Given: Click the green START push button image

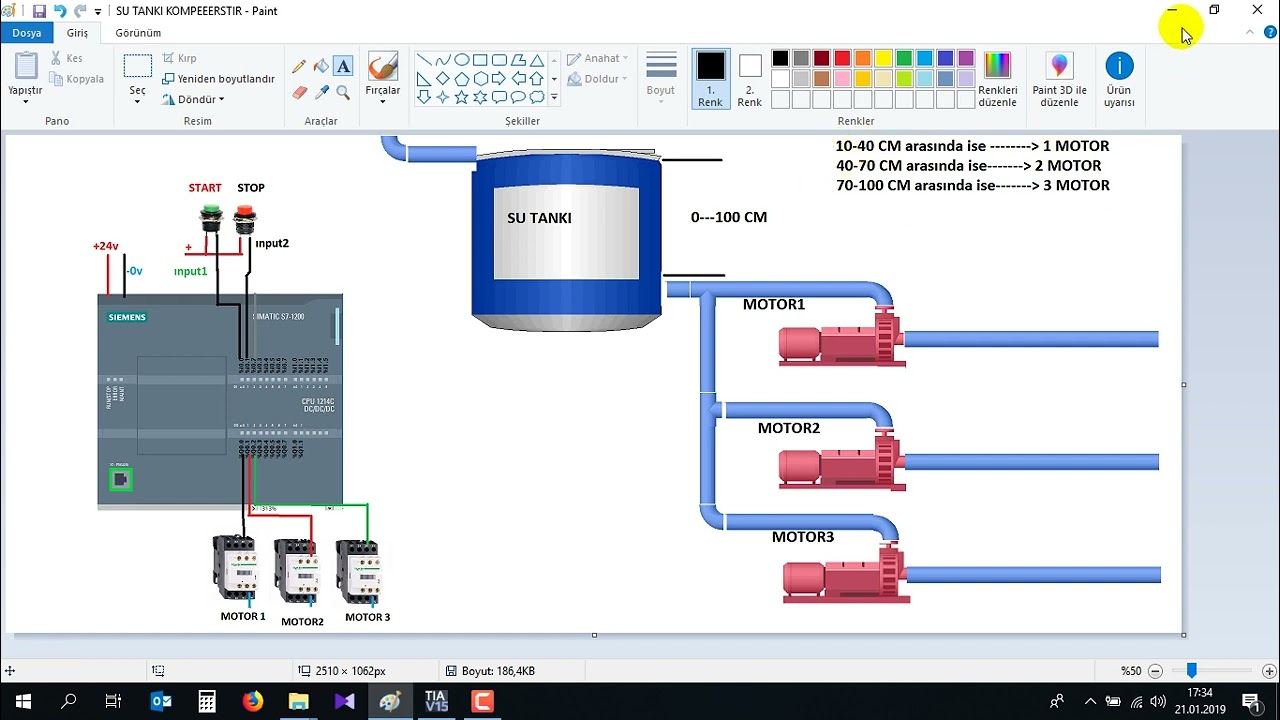Looking at the screenshot, I should [x=210, y=217].
